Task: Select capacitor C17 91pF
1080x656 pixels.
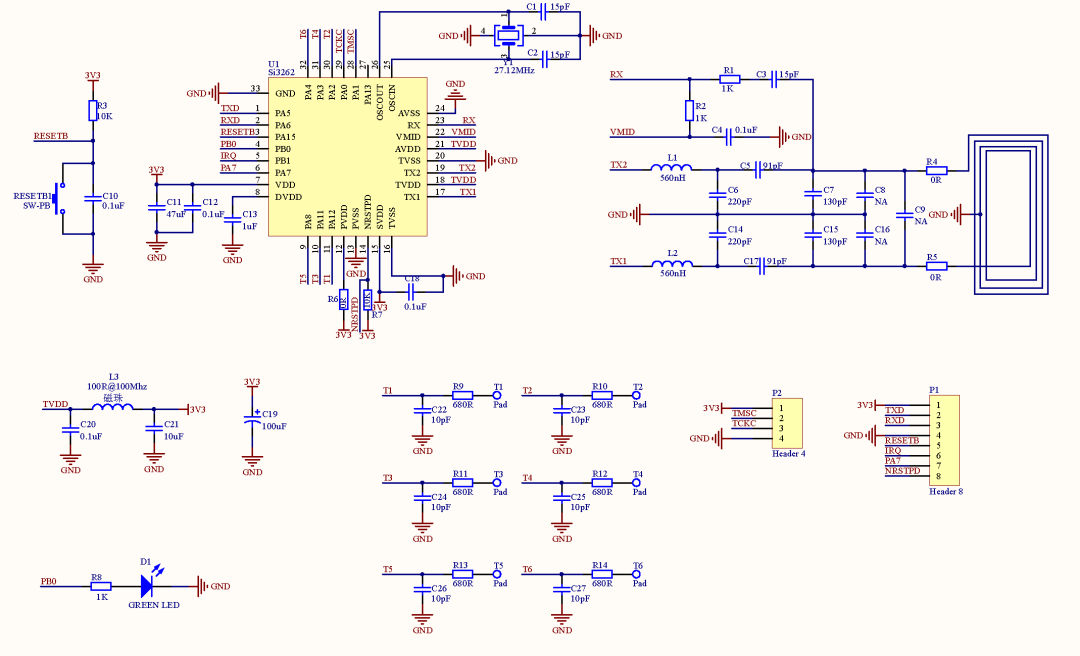Action: point(762,266)
